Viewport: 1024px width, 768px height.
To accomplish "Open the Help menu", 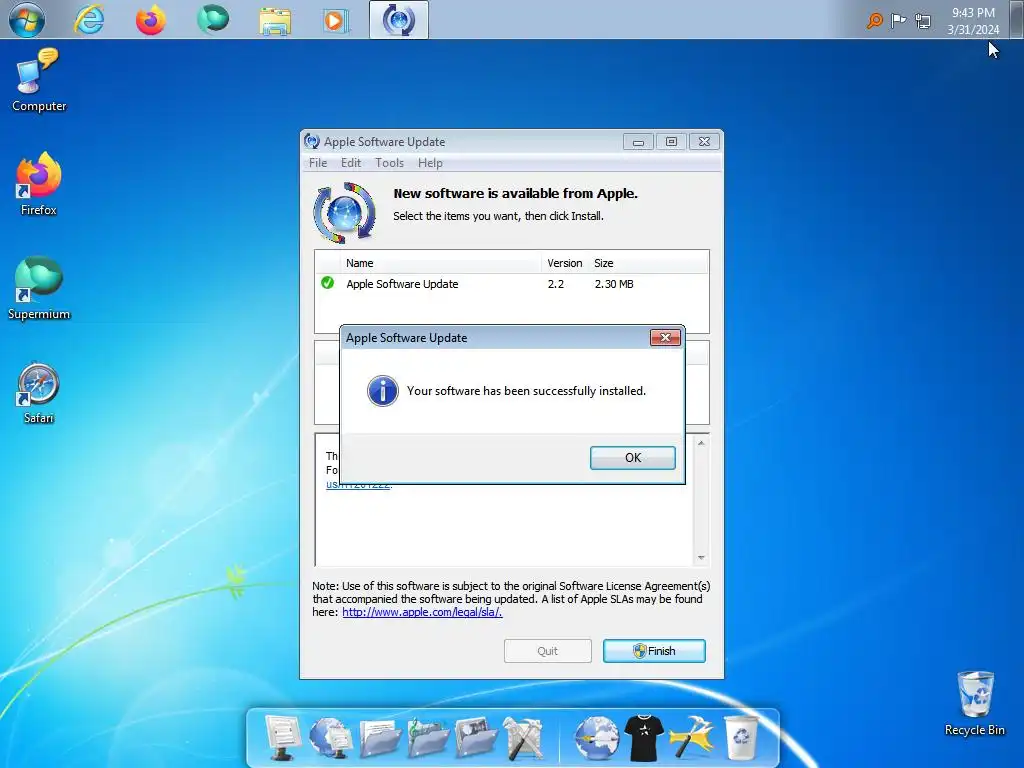I will [x=430, y=163].
